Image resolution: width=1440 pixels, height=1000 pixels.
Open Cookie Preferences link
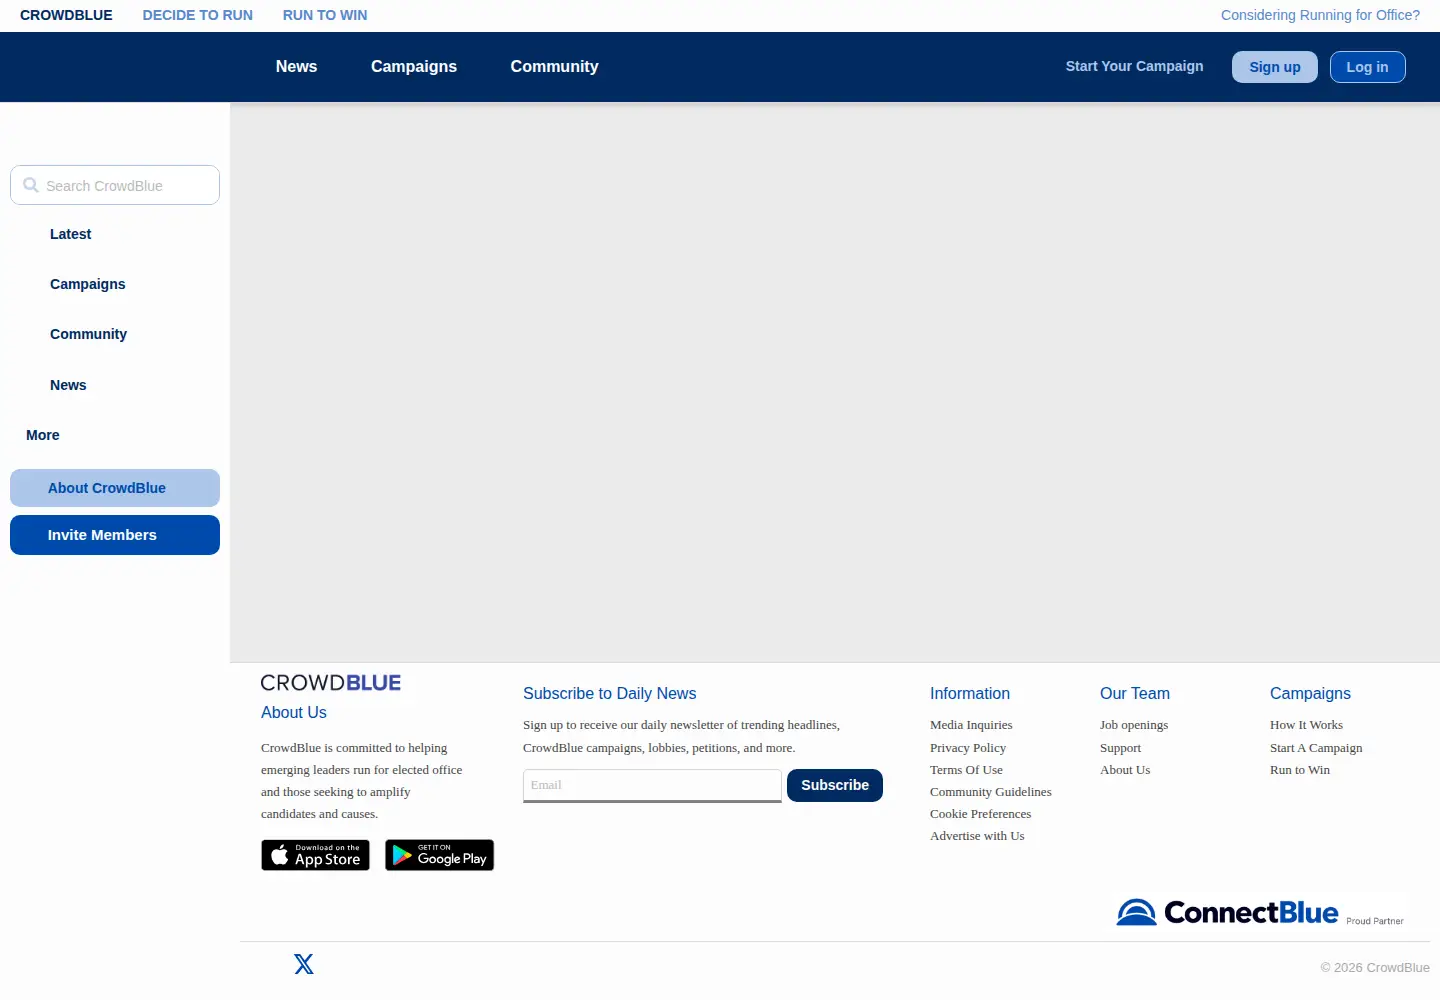tap(980, 814)
